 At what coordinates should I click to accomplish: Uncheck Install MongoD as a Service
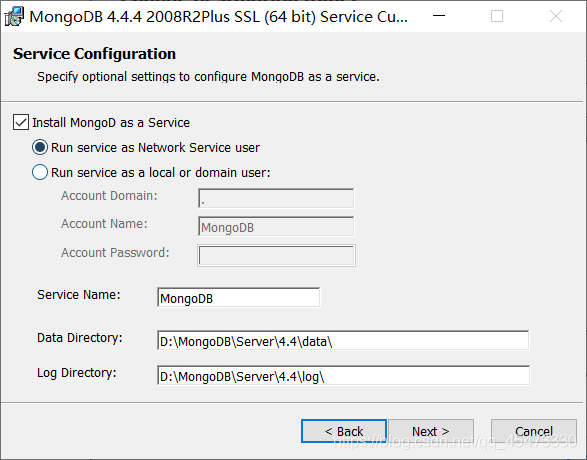click(x=21, y=122)
